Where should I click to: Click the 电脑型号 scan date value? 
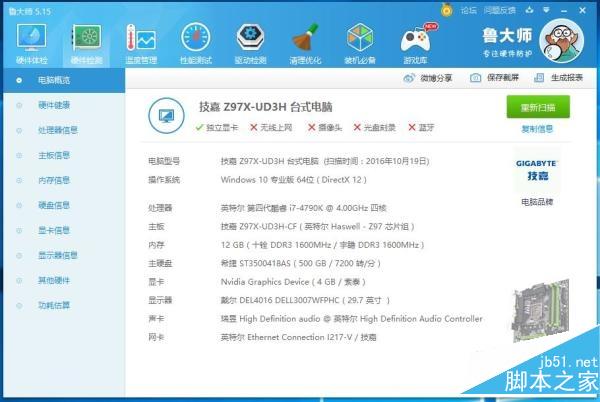(325, 161)
